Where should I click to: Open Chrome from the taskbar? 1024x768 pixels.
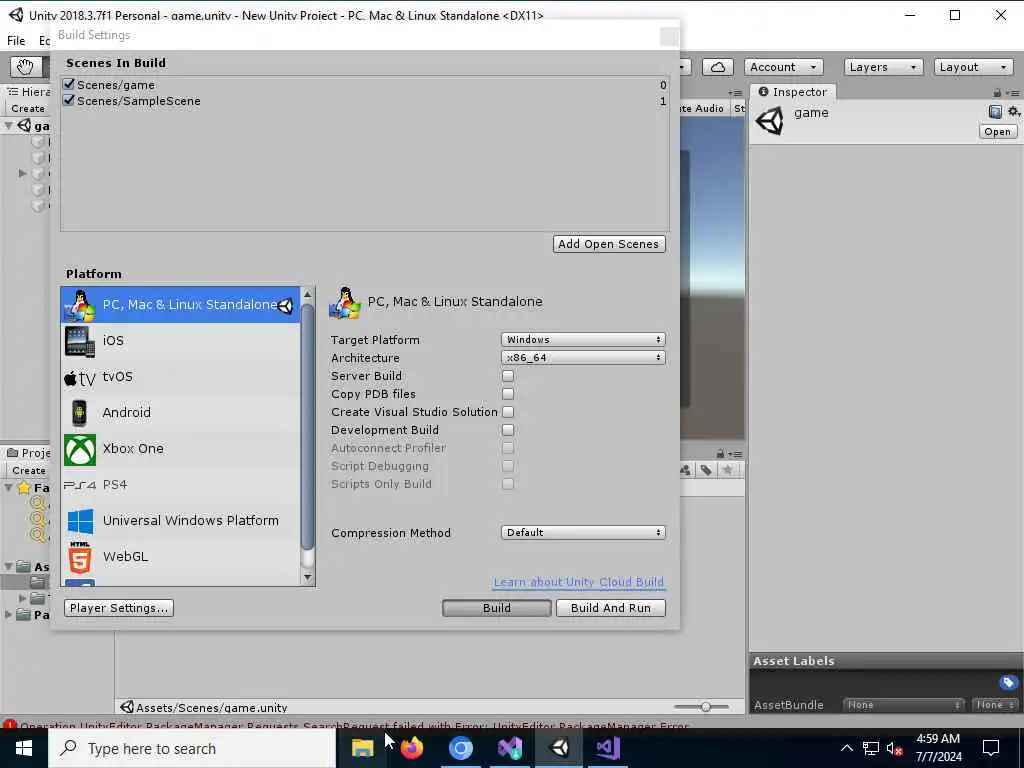click(x=460, y=748)
